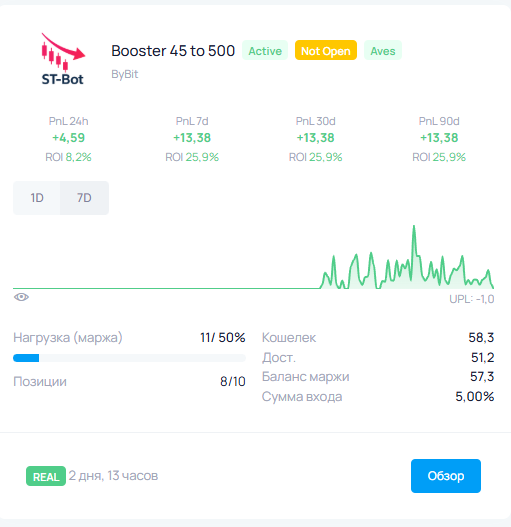Select the Кошелек label

(x=289, y=338)
